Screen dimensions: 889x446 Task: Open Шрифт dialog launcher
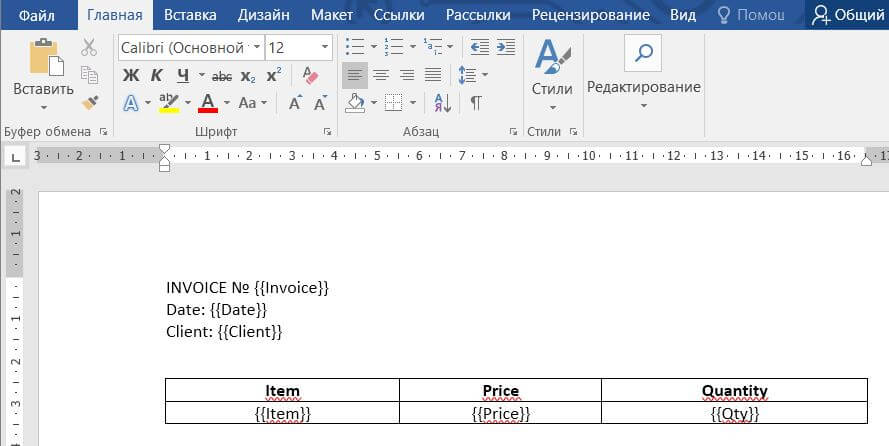pyautogui.click(x=327, y=131)
